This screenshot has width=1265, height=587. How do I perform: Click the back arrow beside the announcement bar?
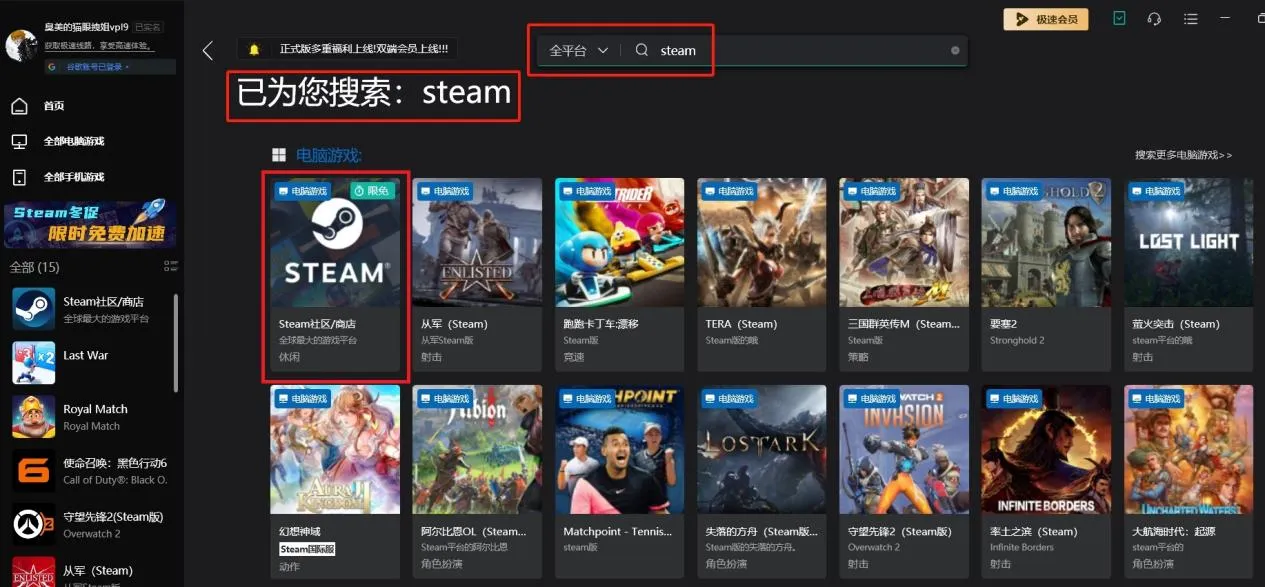[208, 51]
